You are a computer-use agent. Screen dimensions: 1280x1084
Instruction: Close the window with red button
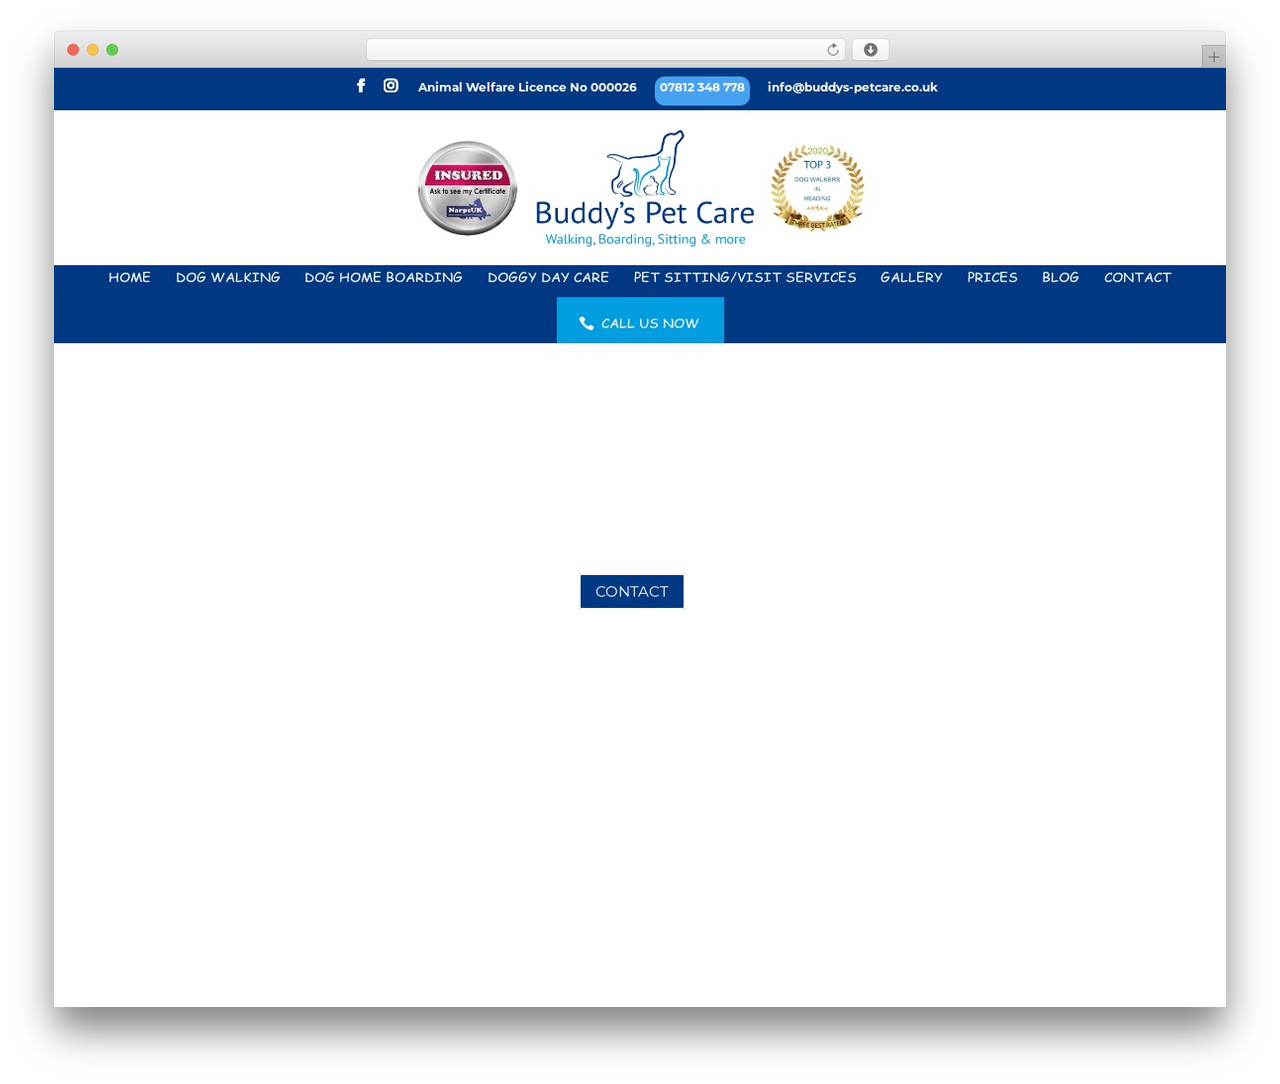[73, 50]
